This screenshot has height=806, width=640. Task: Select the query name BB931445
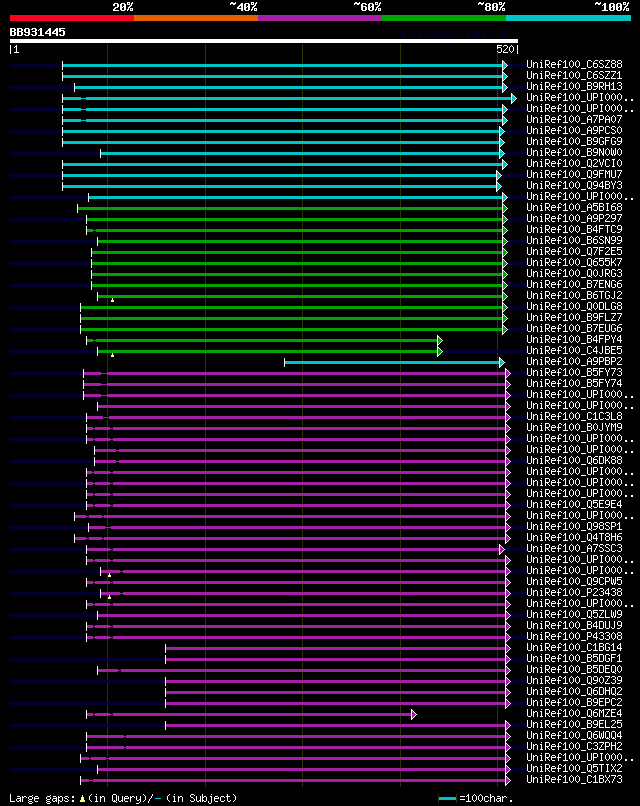(38, 32)
